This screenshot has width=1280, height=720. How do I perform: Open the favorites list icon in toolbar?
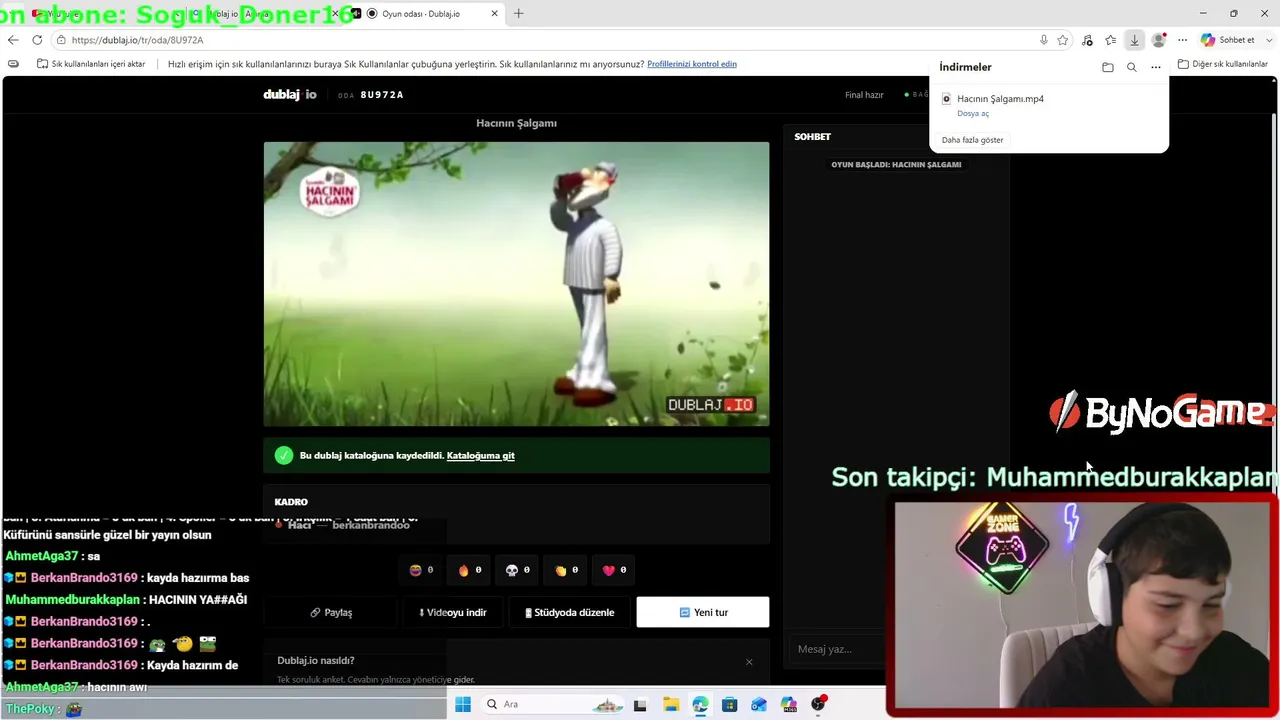(1110, 40)
